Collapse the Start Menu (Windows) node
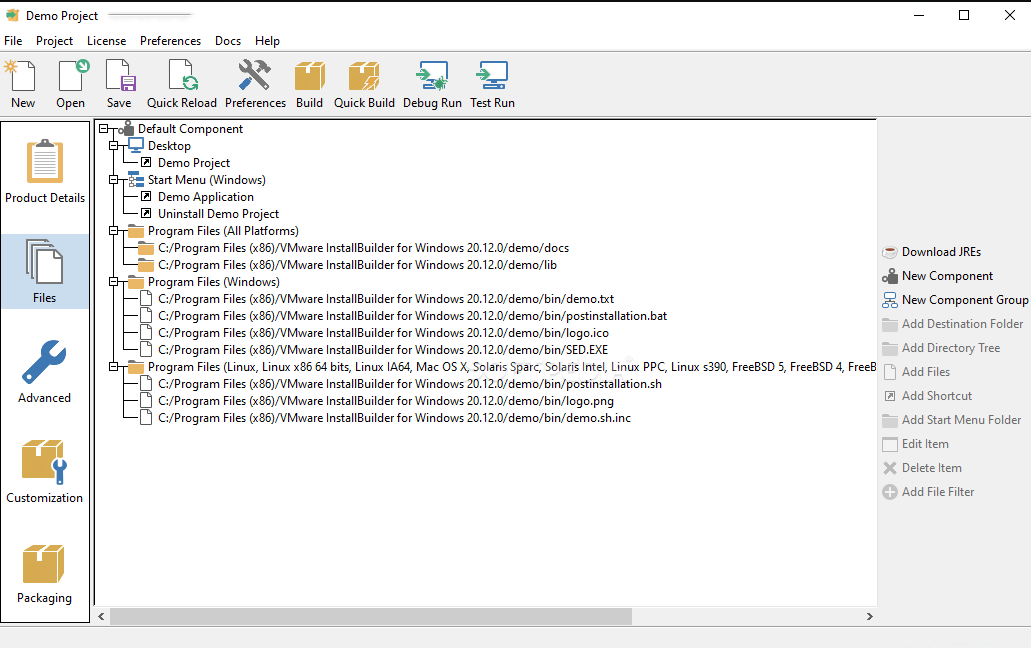This screenshot has width=1031, height=648. point(114,180)
